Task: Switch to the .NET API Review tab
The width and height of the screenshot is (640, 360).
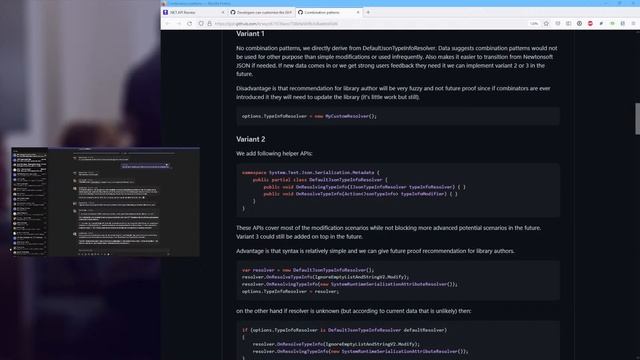Action: [x=194, y=12]
